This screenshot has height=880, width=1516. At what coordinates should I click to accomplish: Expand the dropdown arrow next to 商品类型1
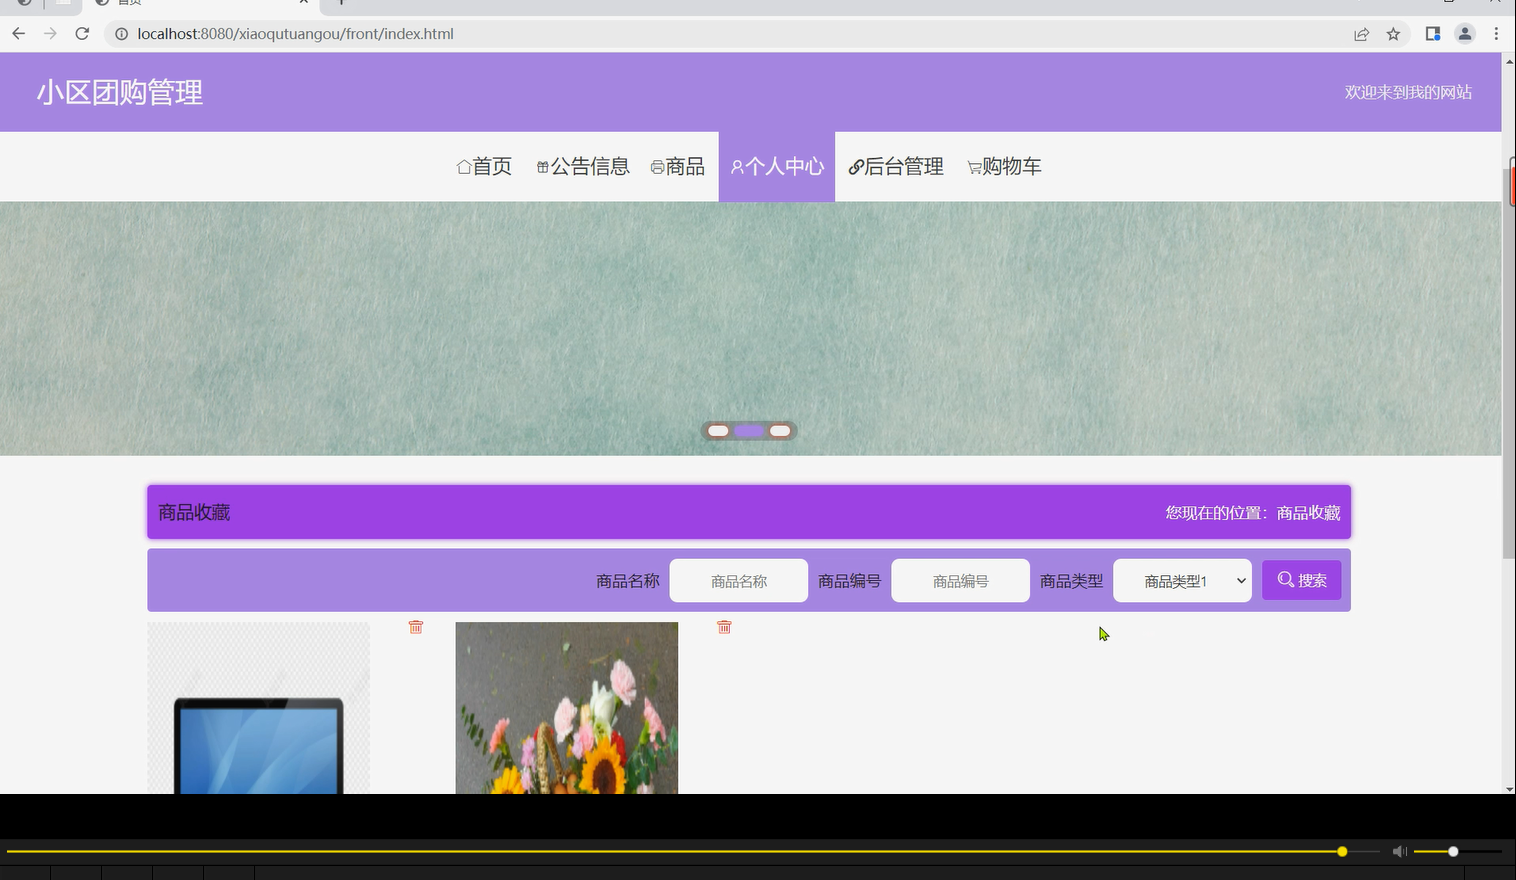[1240, 580]
